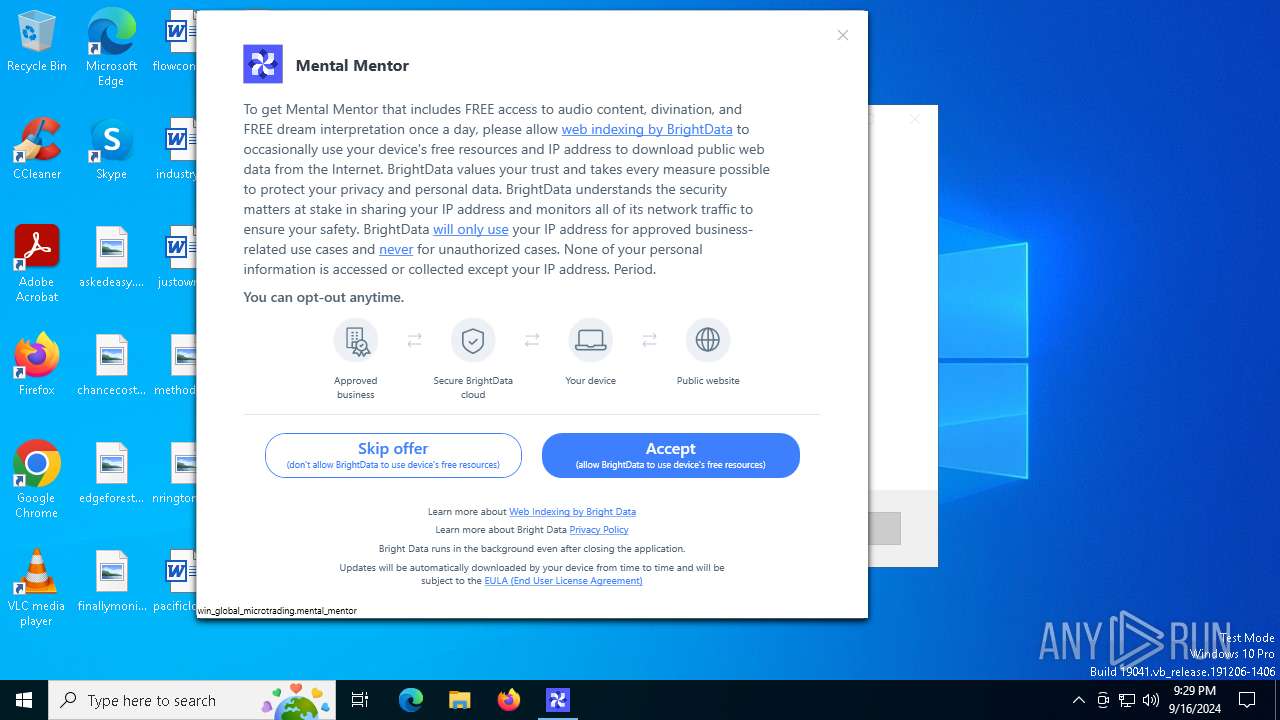Click the Approved business icon

tap(356, 340)
